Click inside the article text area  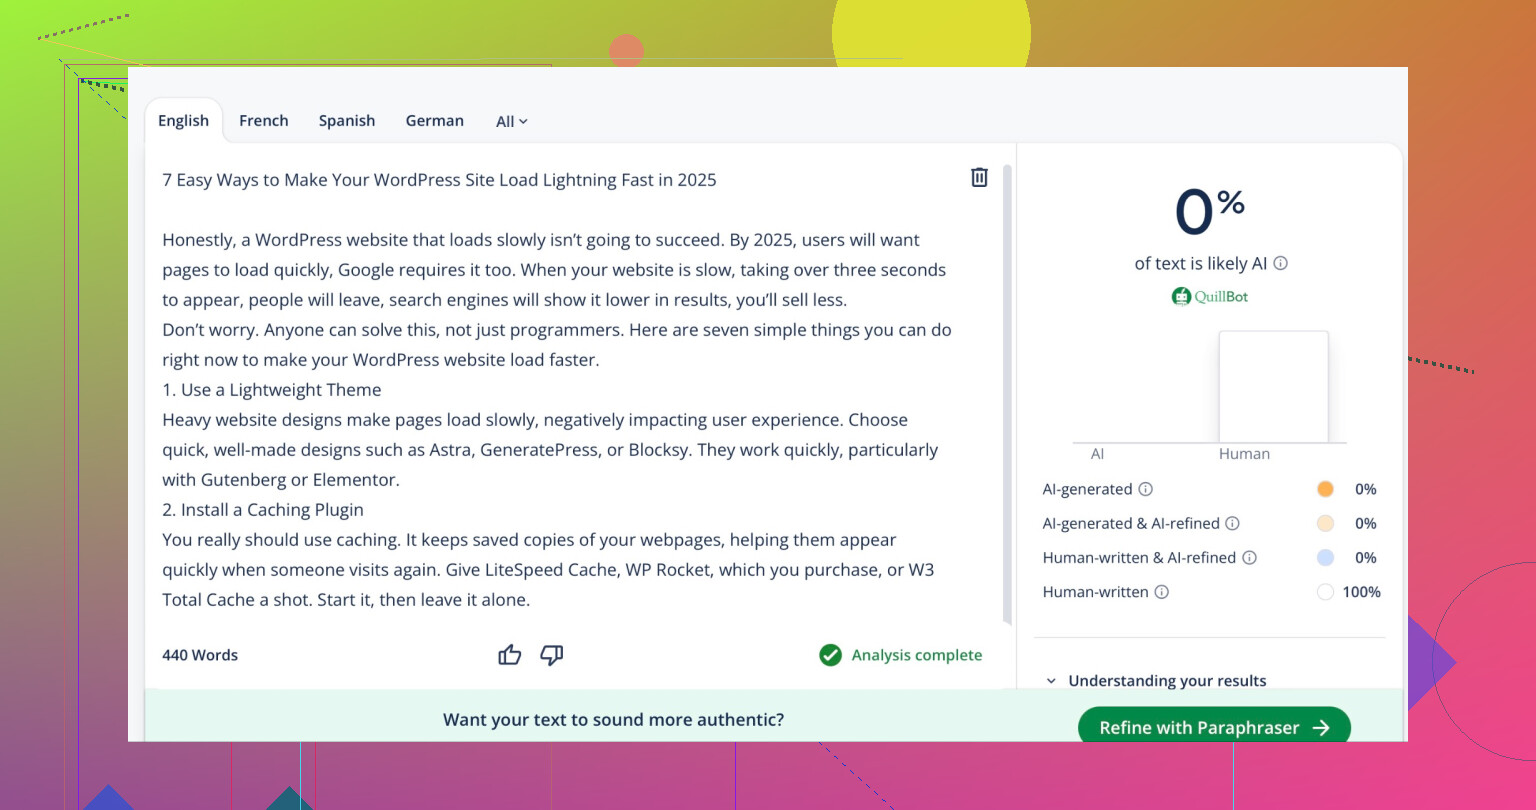click(555, 420)
